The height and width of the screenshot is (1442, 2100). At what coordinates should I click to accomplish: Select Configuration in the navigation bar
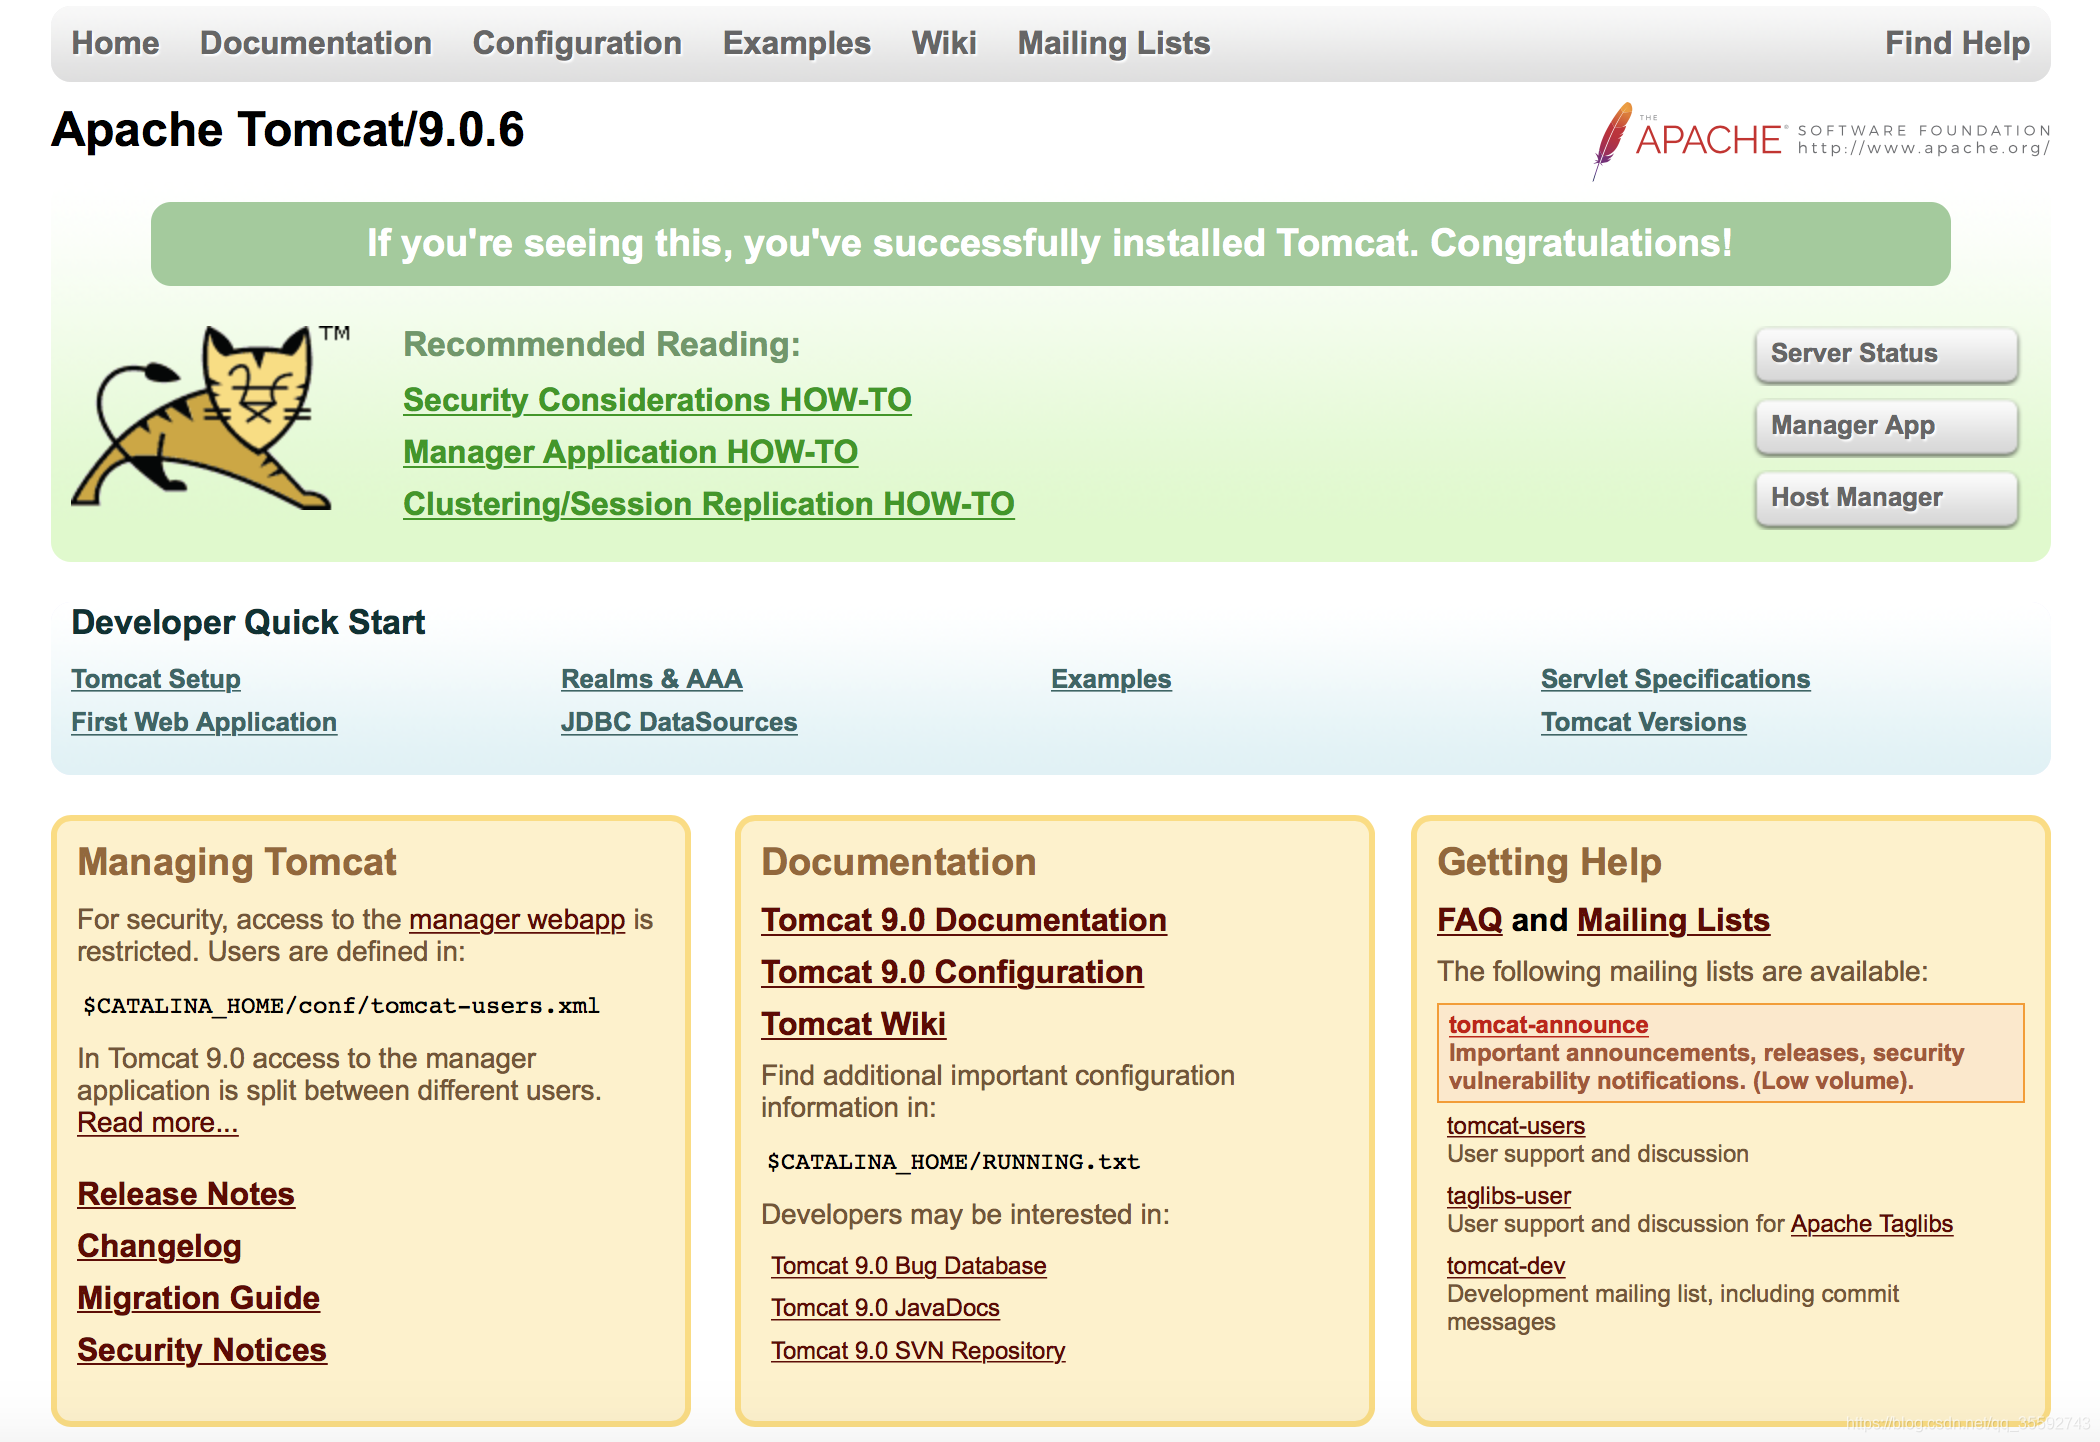point(577,43)
